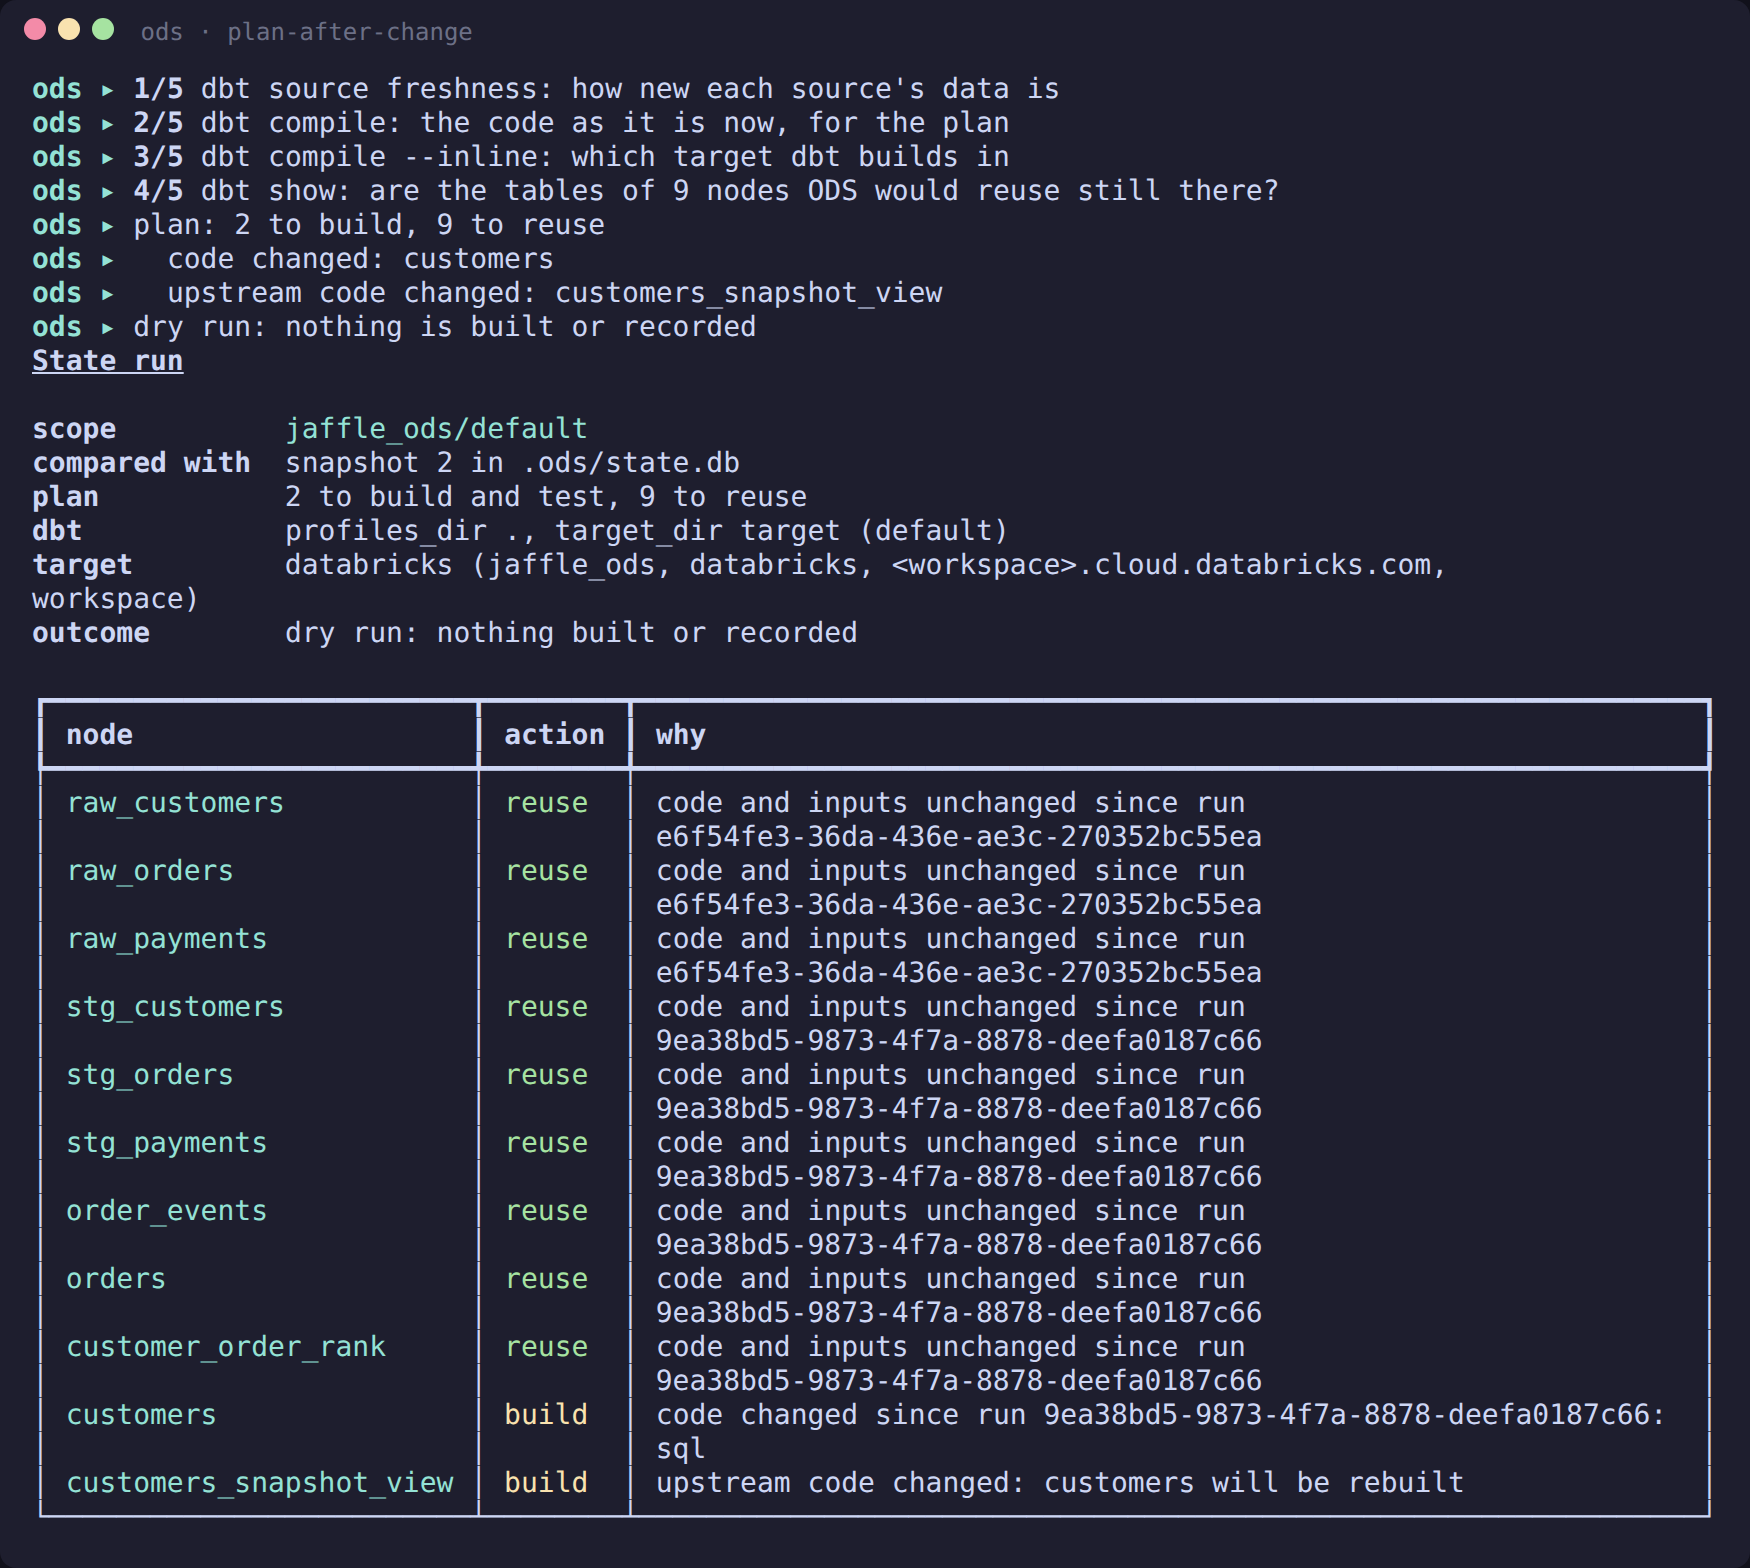Screen dimensions: 1750x1568
Task: Click 'build' action for customers row
Action: point(546,1415)
